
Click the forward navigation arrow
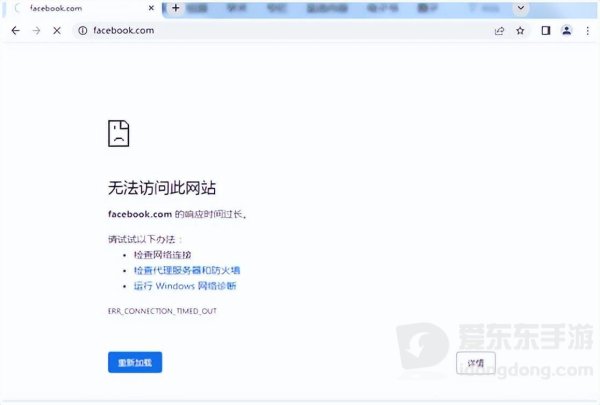(36, 31)
